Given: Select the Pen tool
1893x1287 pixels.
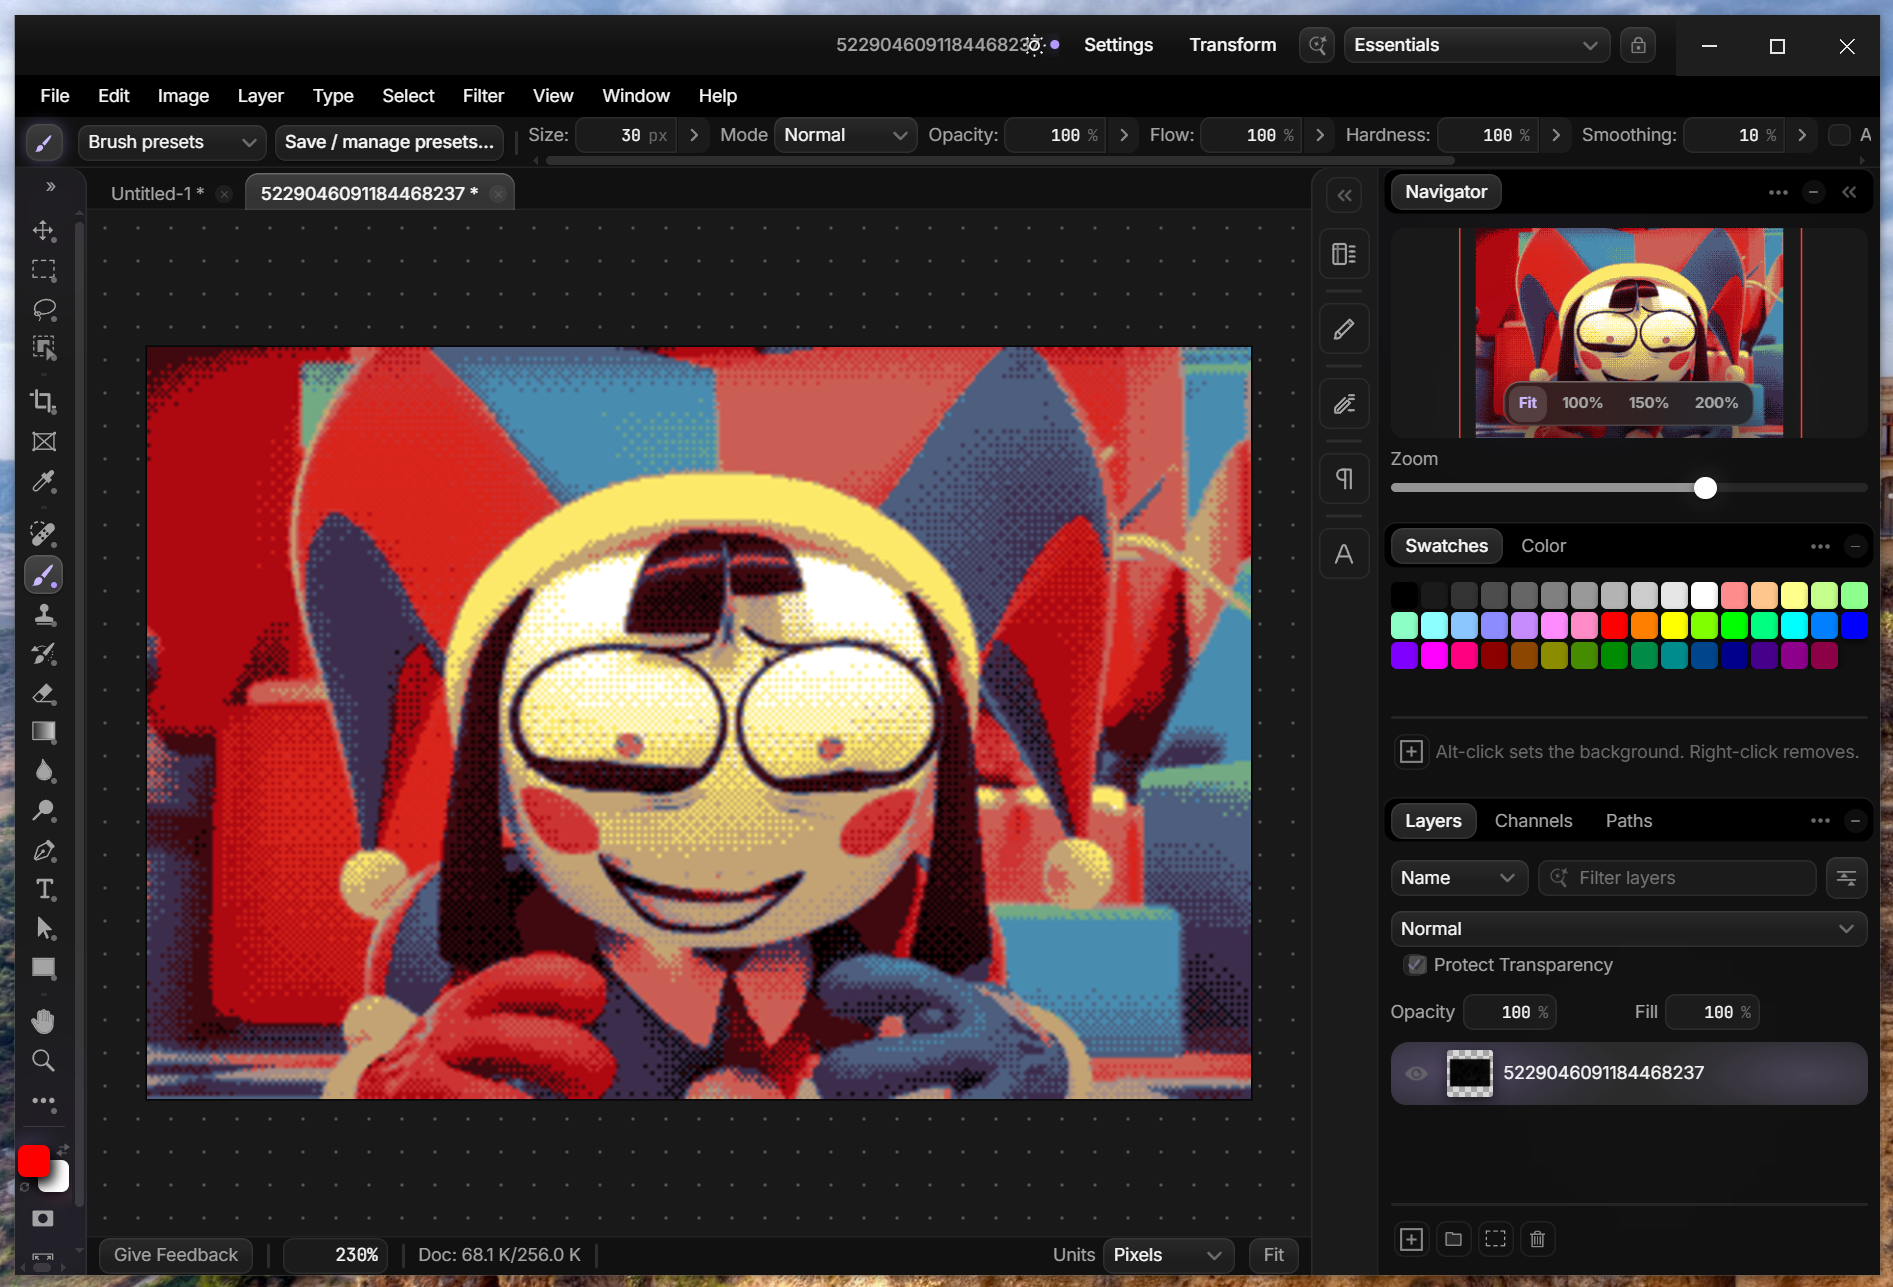Looking at the screenshot, I should click(44, 851).
